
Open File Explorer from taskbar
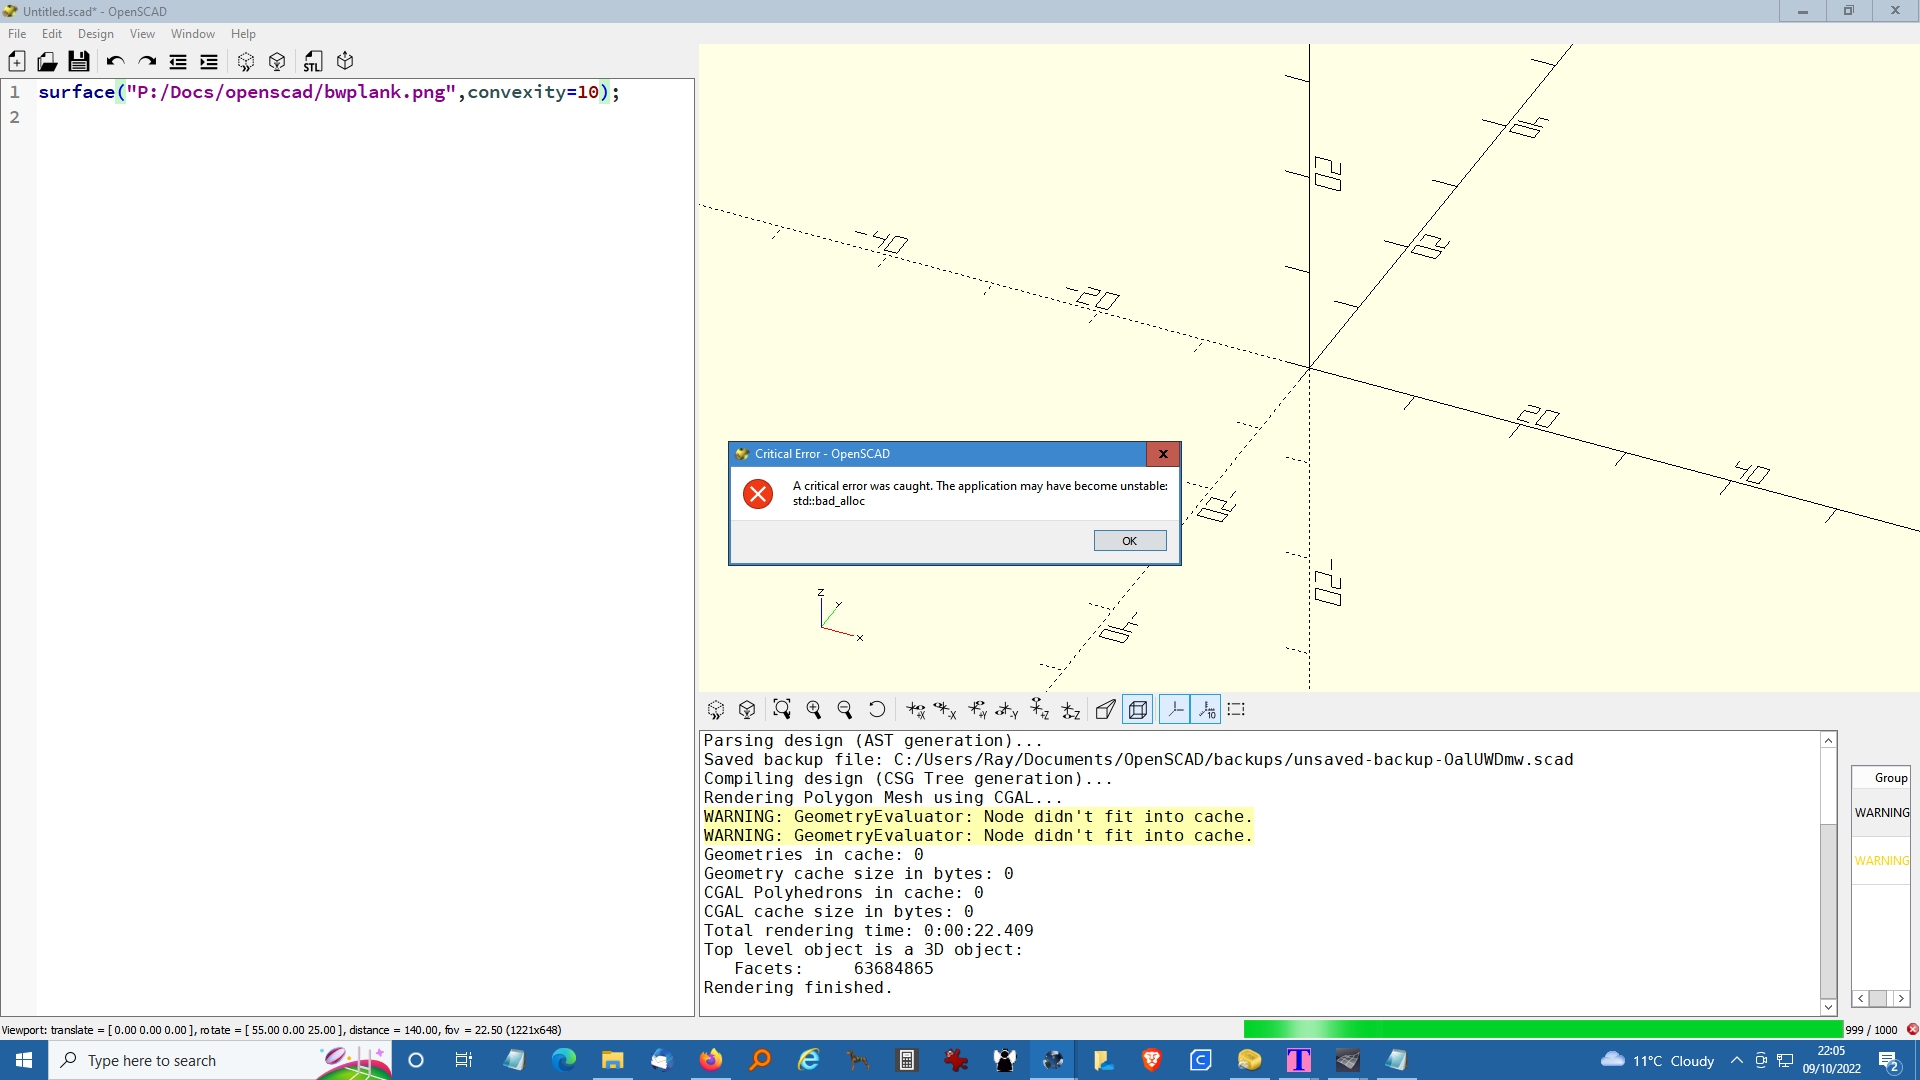[x=612, y=1060]
